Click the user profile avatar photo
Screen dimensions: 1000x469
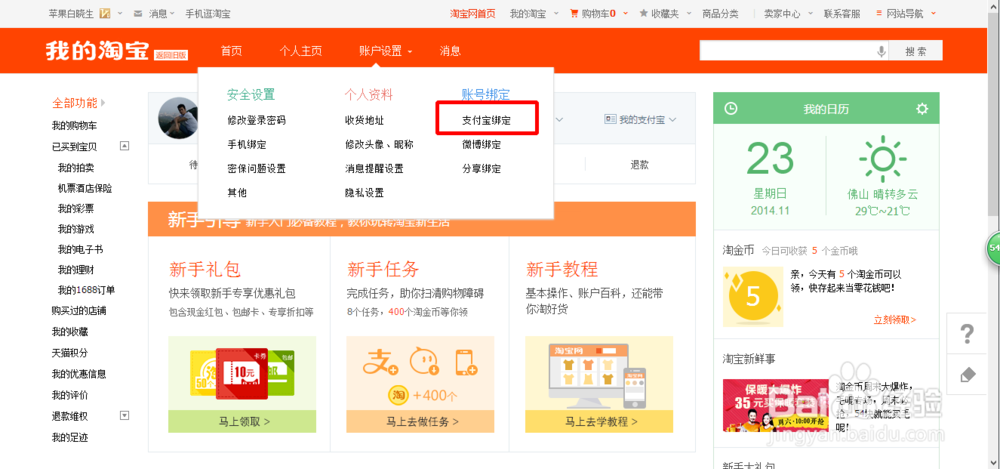[x=178, y=118]
